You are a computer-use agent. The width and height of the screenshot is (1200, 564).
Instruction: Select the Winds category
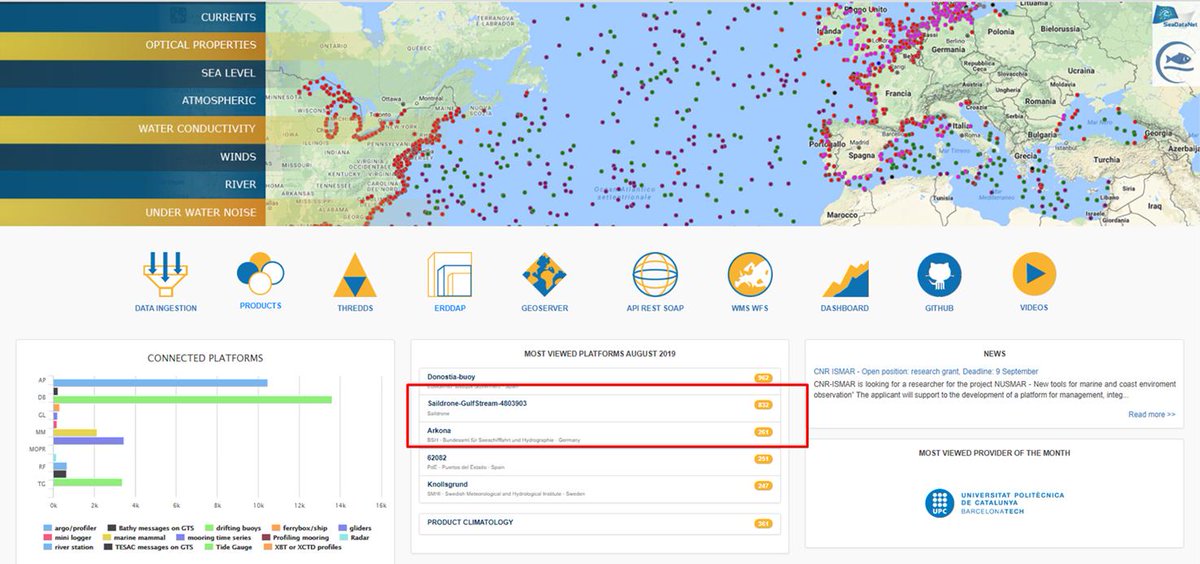[x=132, y=157]
